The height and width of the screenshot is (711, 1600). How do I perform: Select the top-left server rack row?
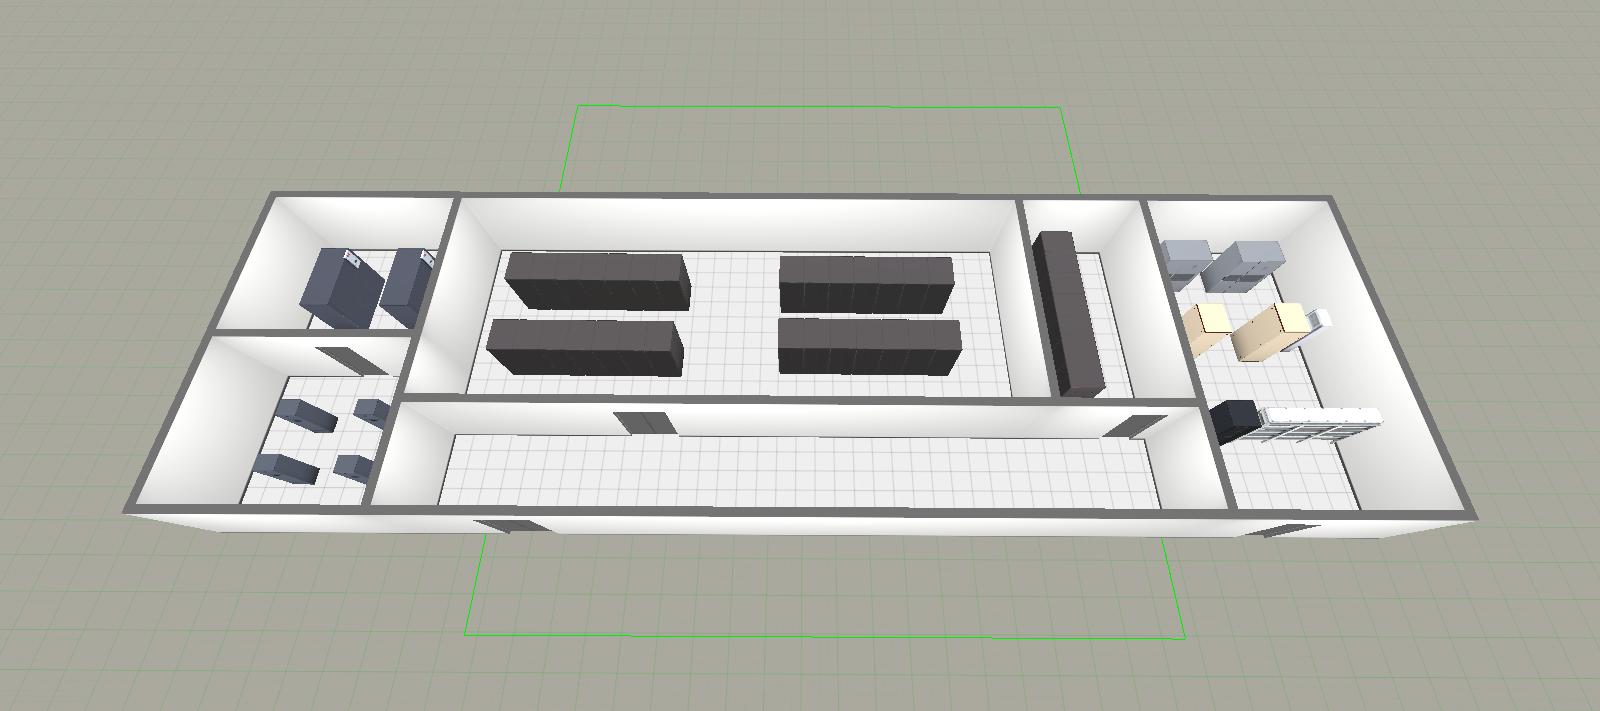598,280
